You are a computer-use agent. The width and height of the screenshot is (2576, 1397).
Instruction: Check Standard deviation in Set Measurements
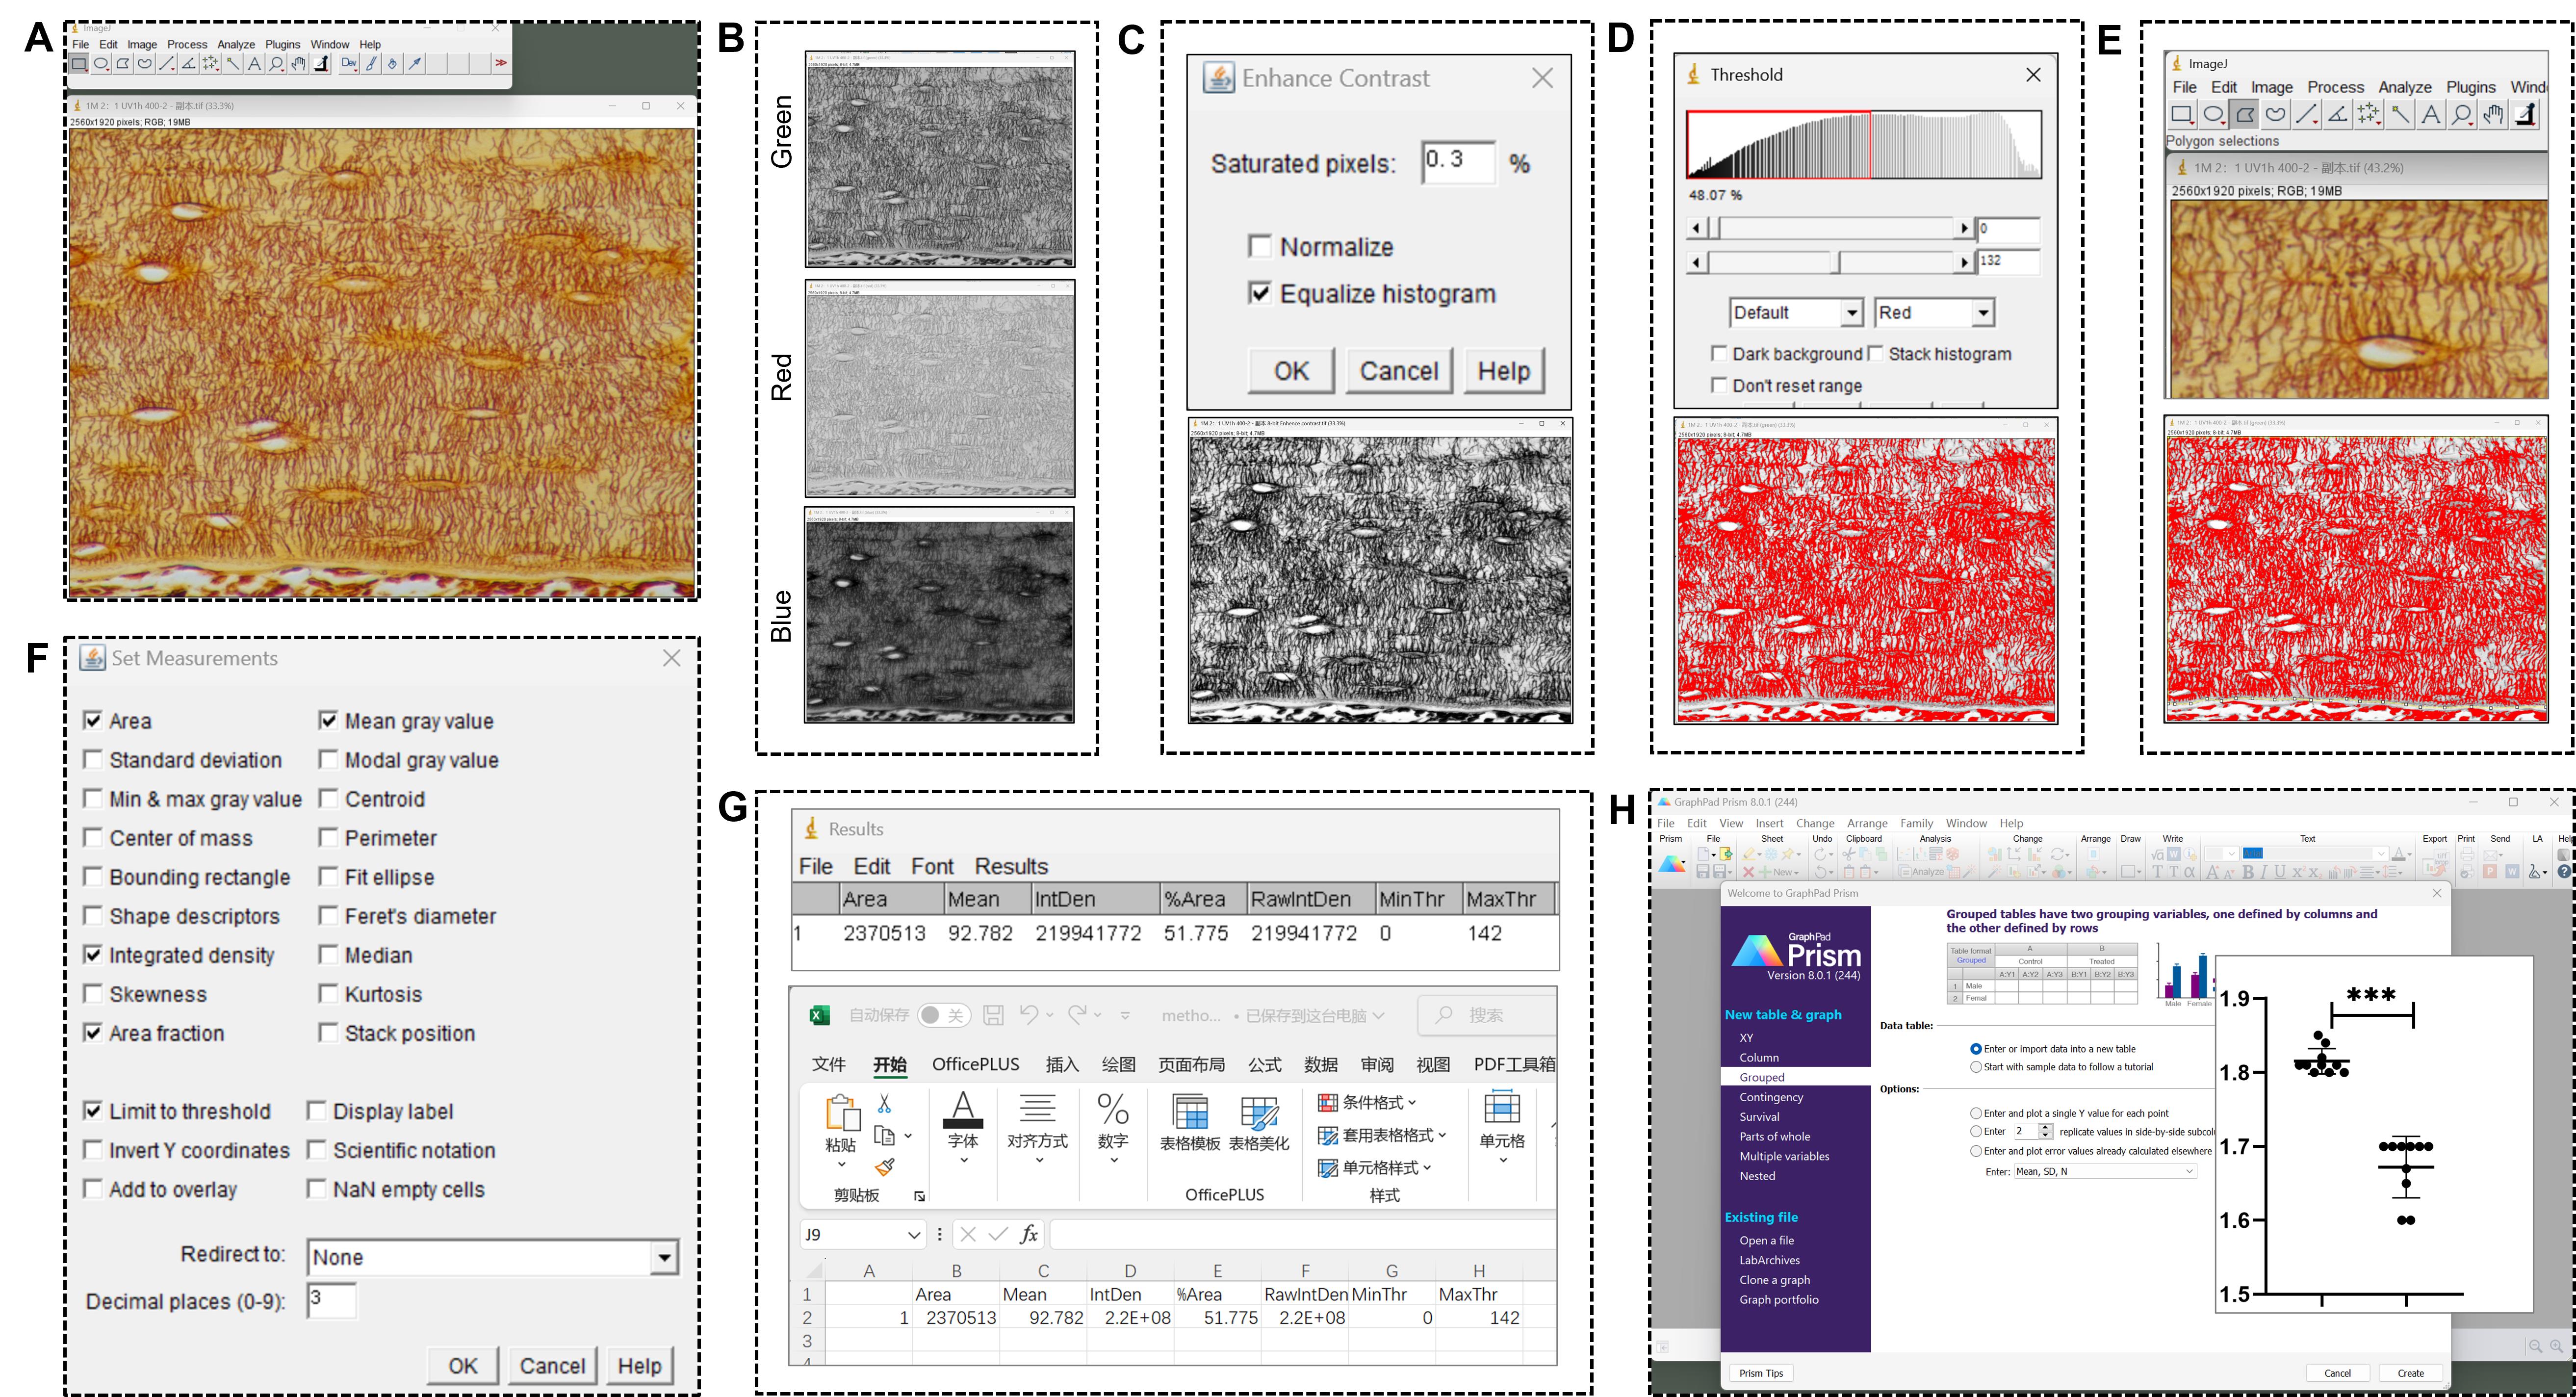[x=93, y=759]
